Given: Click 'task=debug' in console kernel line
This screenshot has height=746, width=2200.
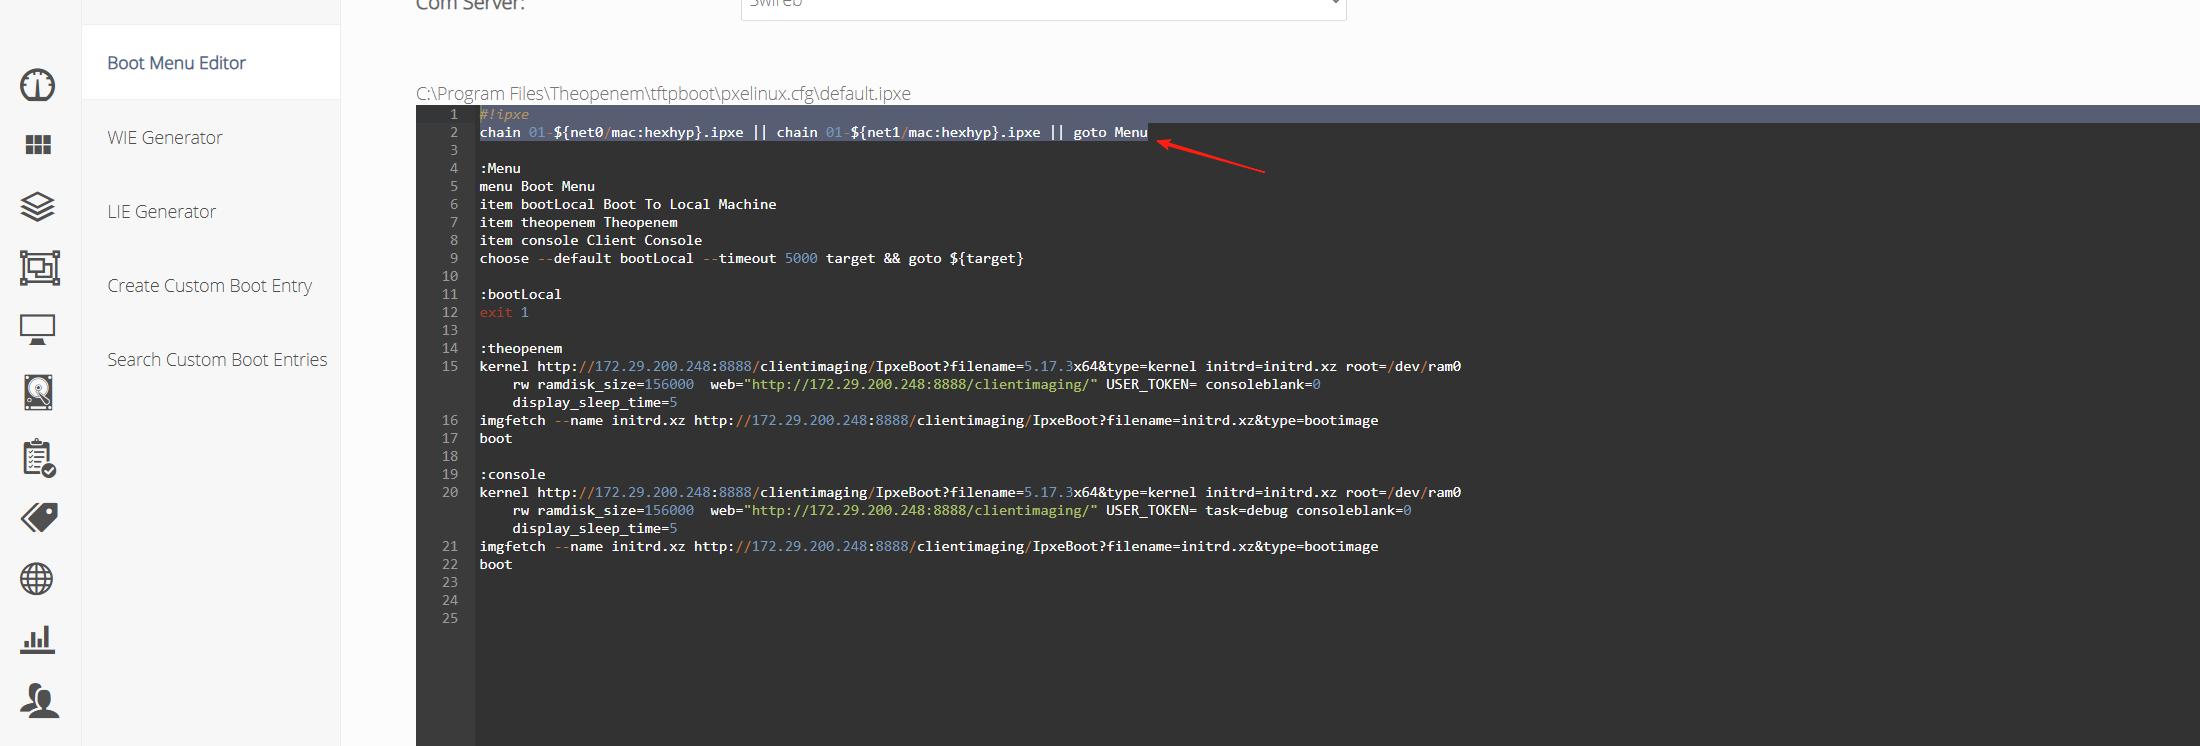Looking at the screenshot, I should (1246, 510).
